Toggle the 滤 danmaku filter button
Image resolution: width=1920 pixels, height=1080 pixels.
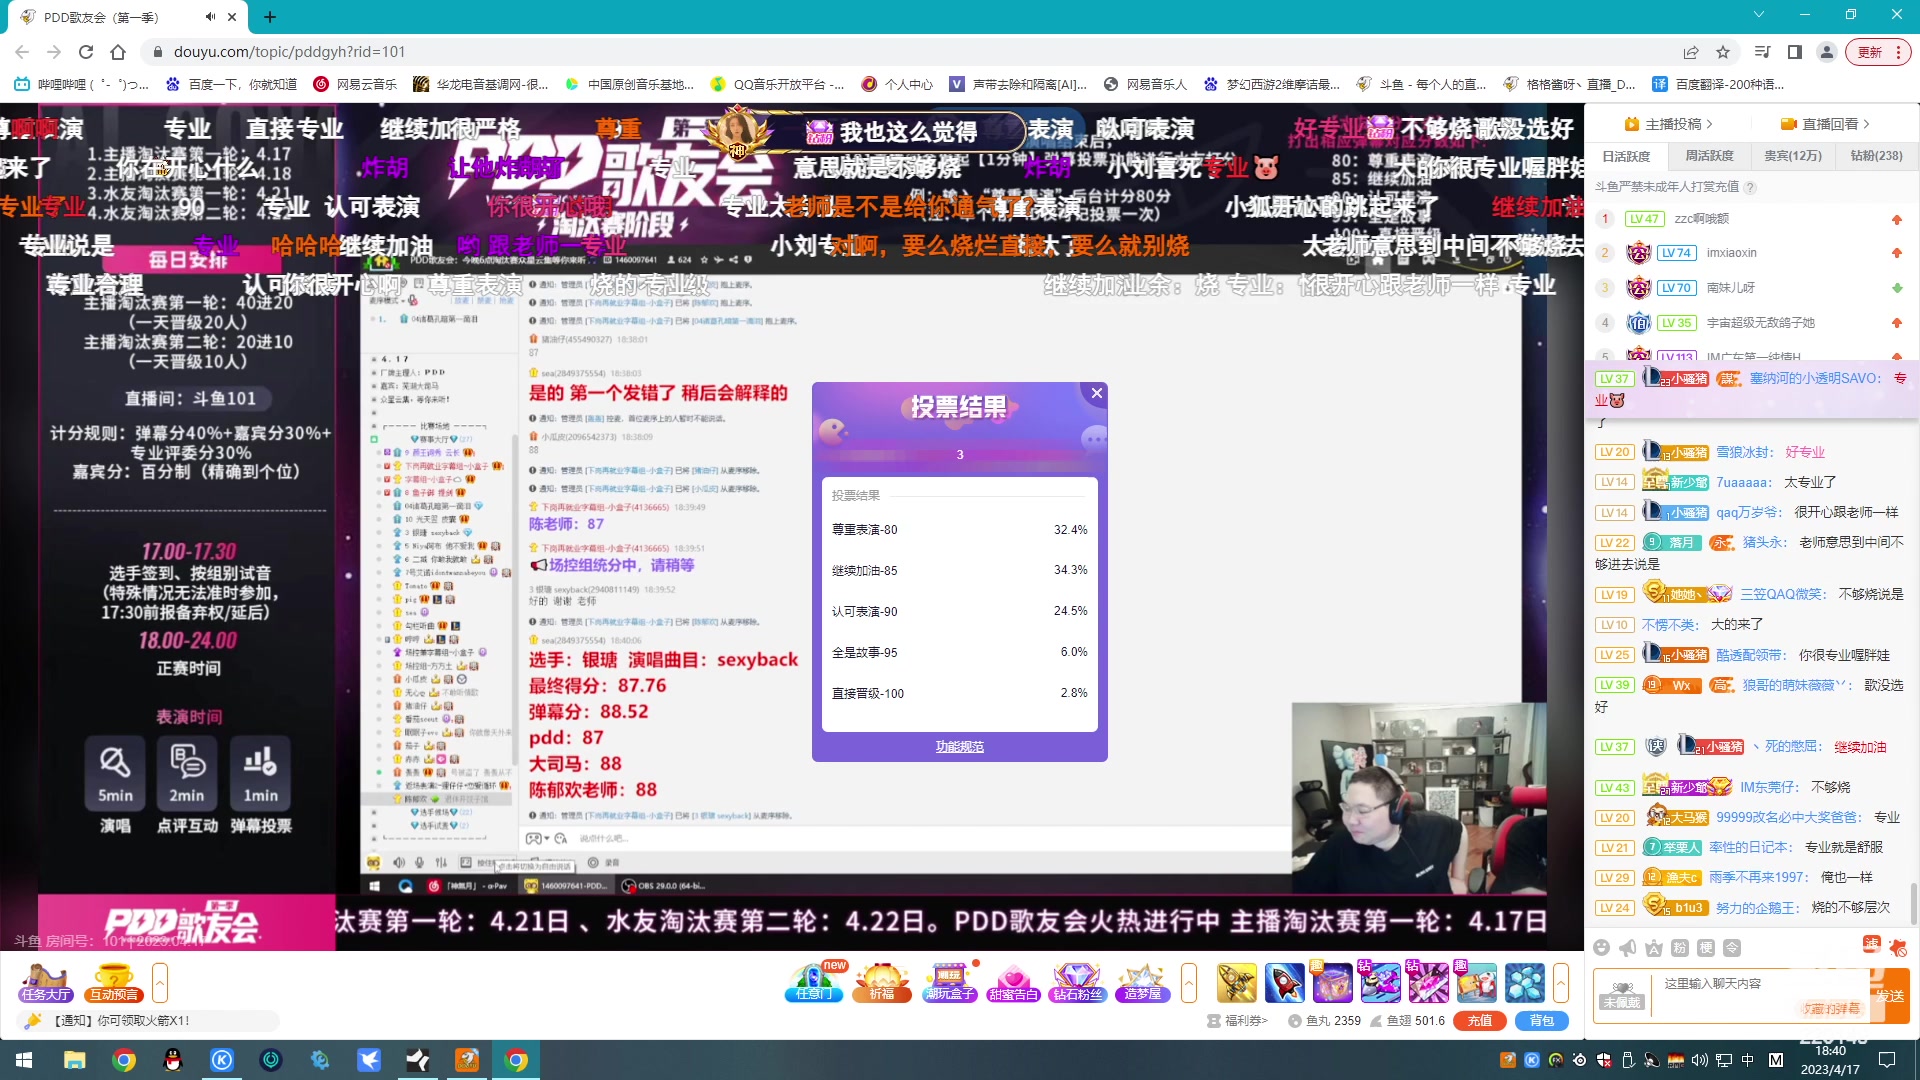pyautogui.click(x=1871, y=945)
